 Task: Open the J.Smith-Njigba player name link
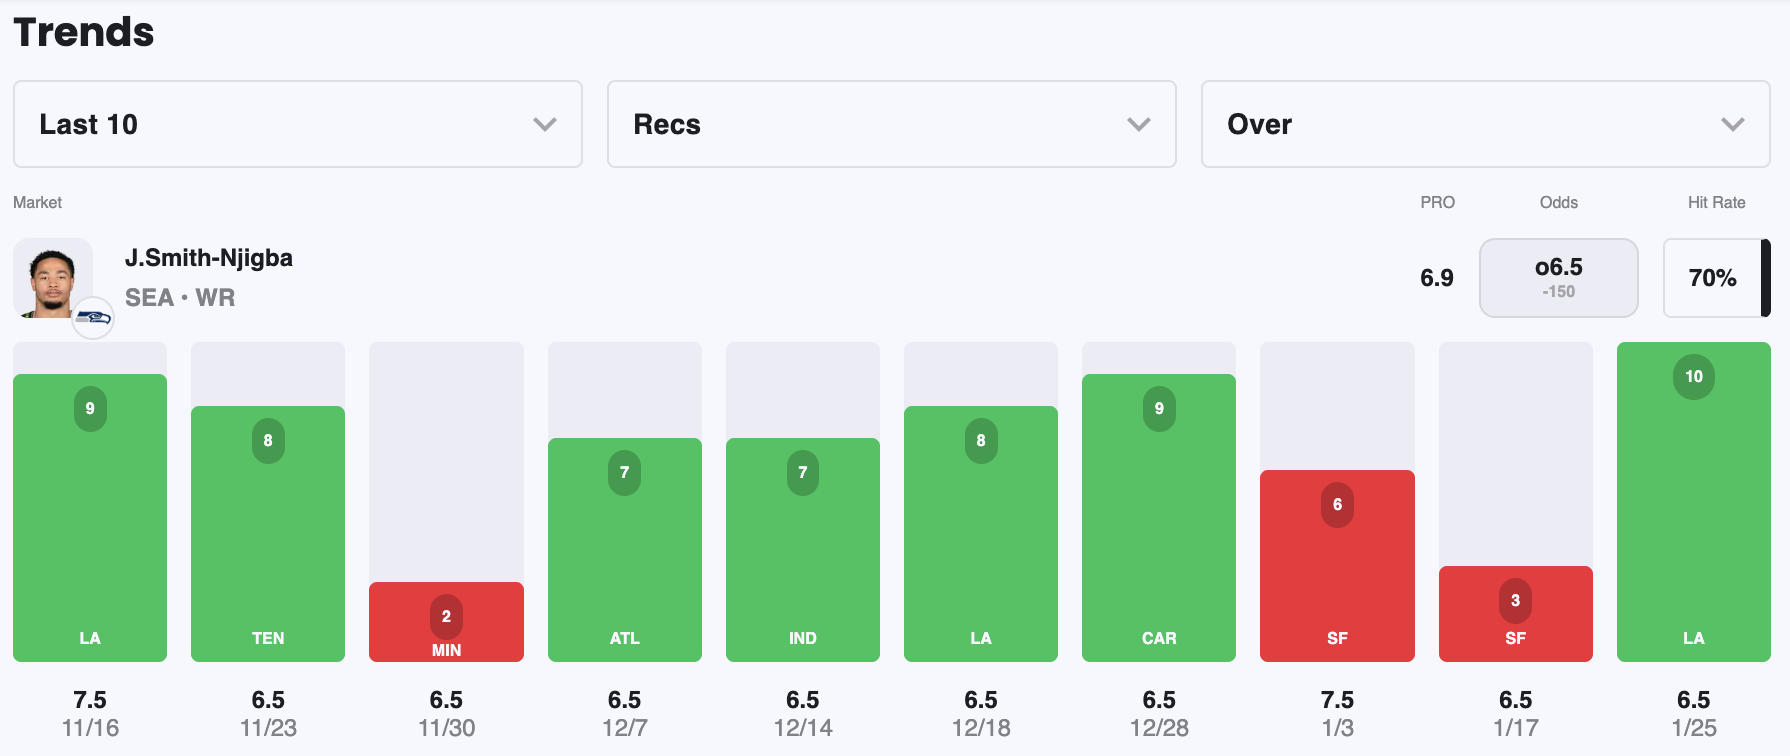[208, 257]
